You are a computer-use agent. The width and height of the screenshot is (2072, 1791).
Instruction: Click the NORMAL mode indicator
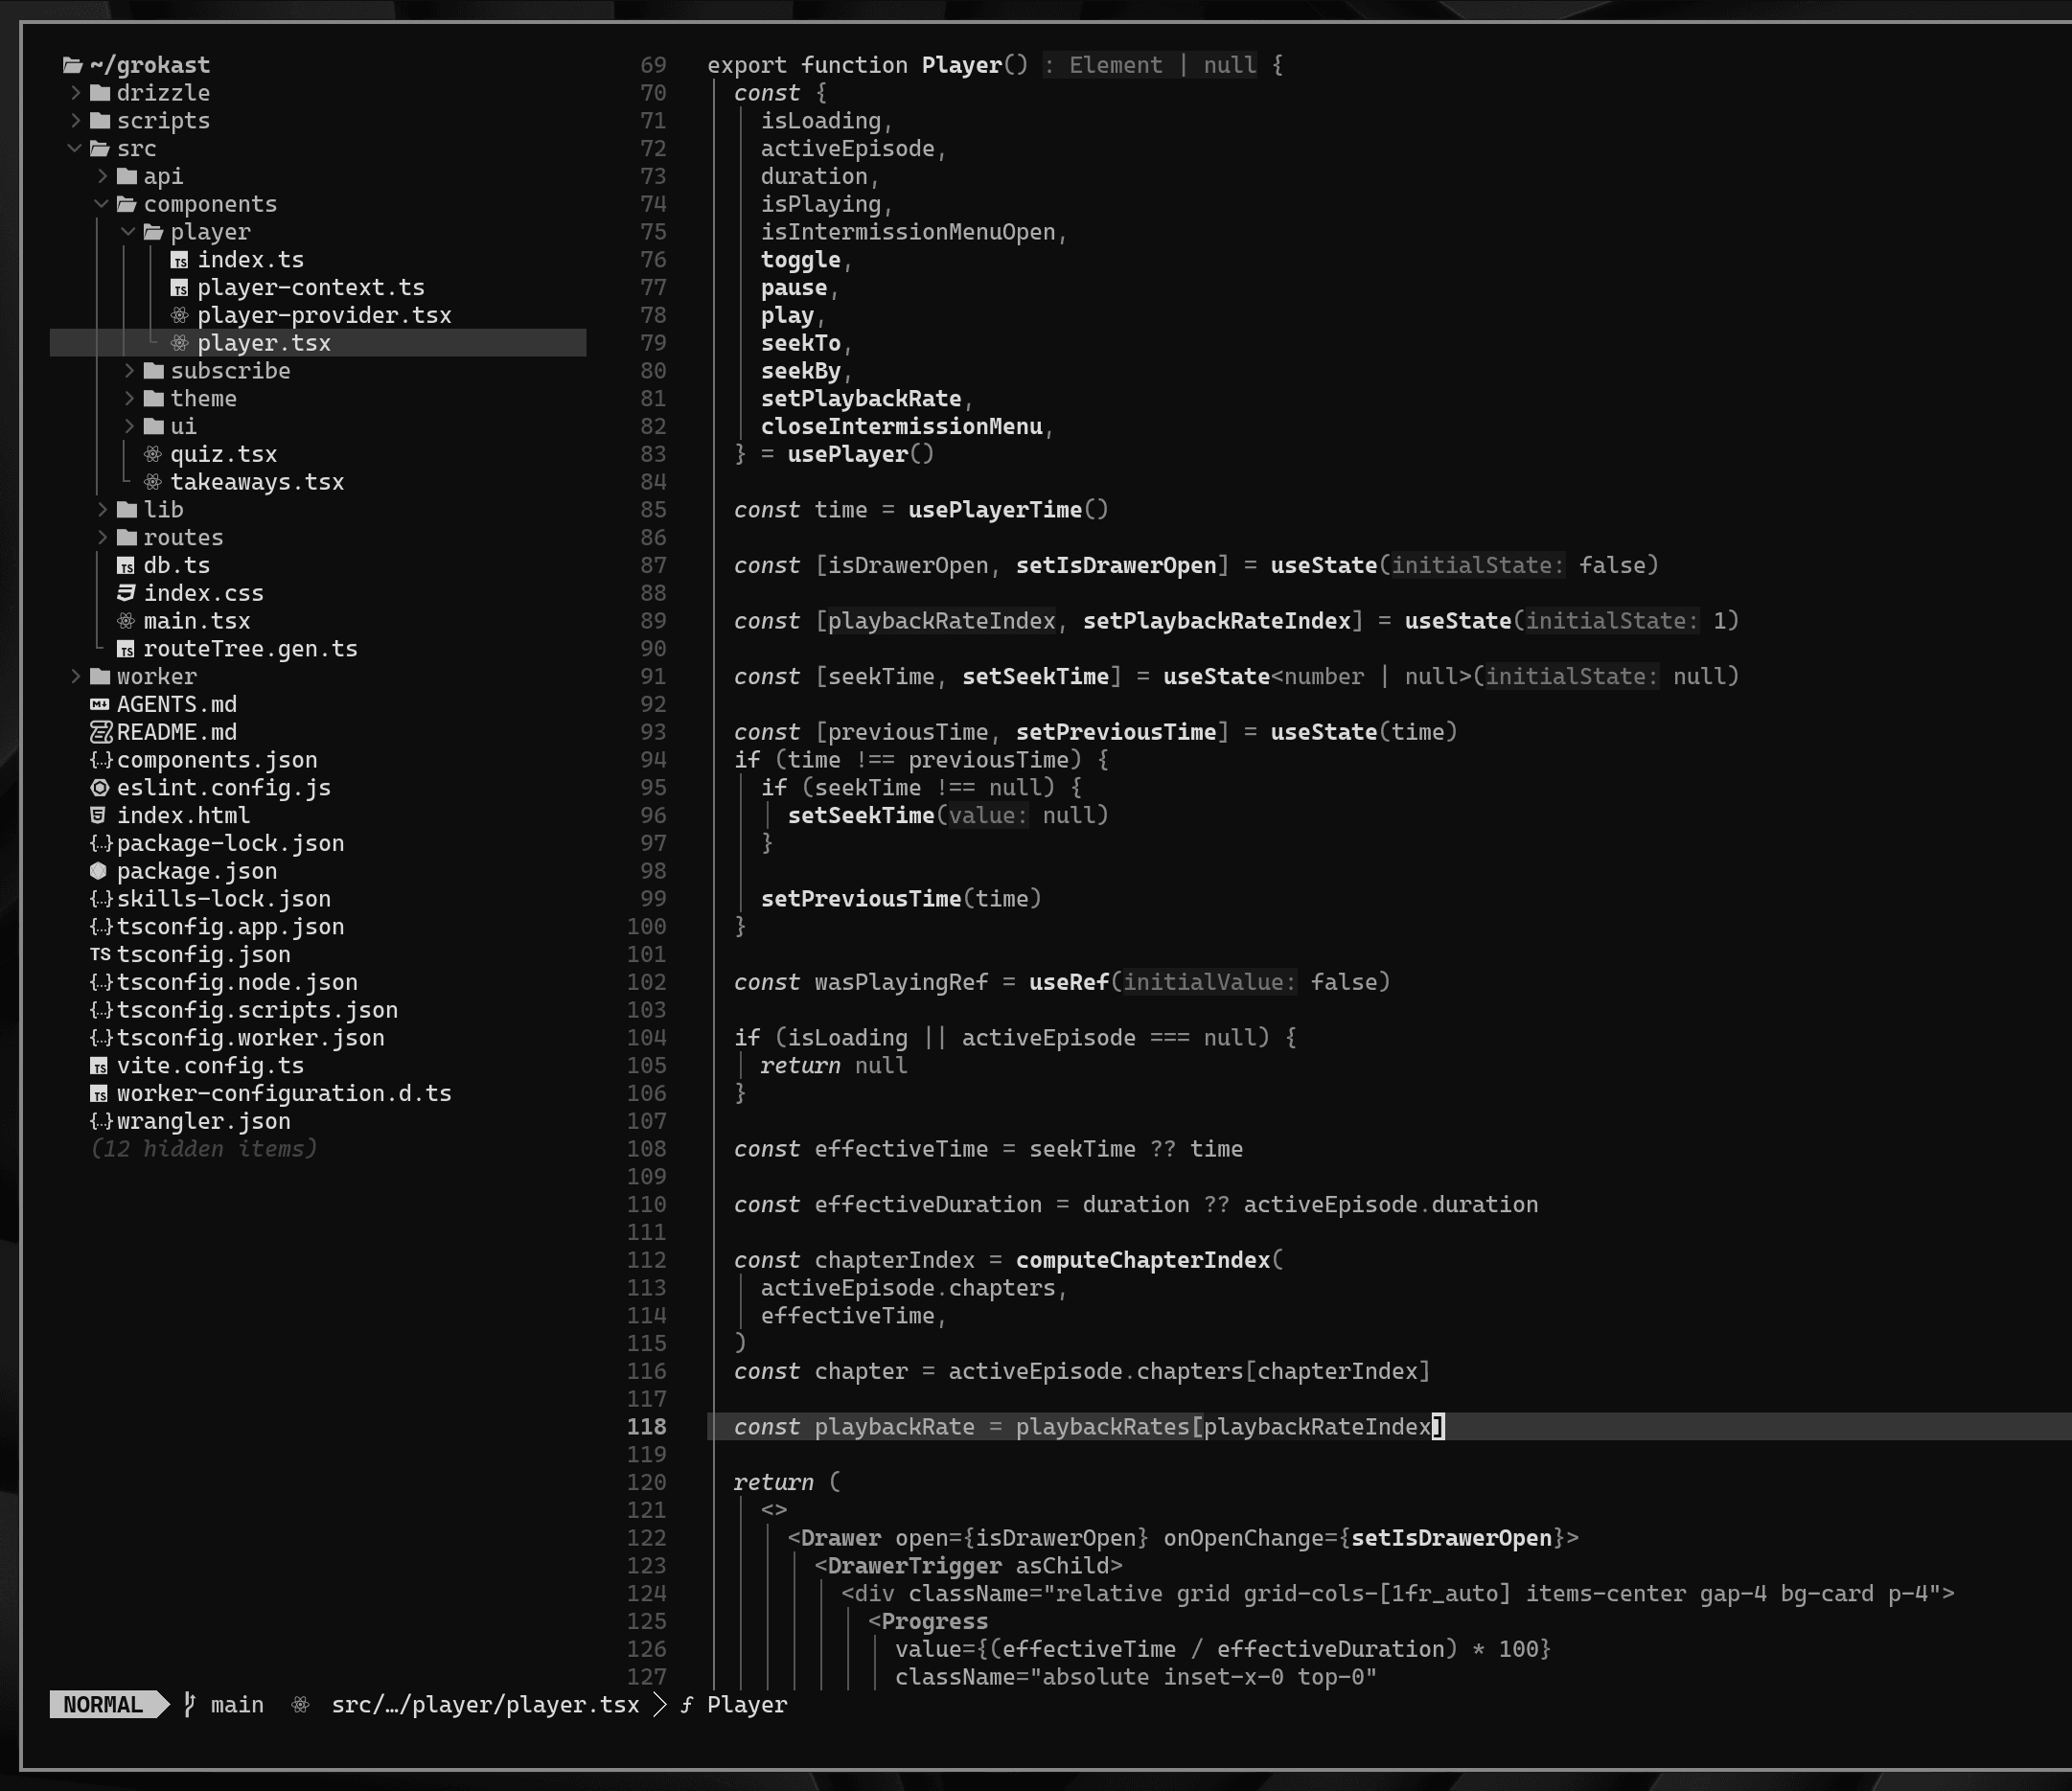coord(103,1704)
